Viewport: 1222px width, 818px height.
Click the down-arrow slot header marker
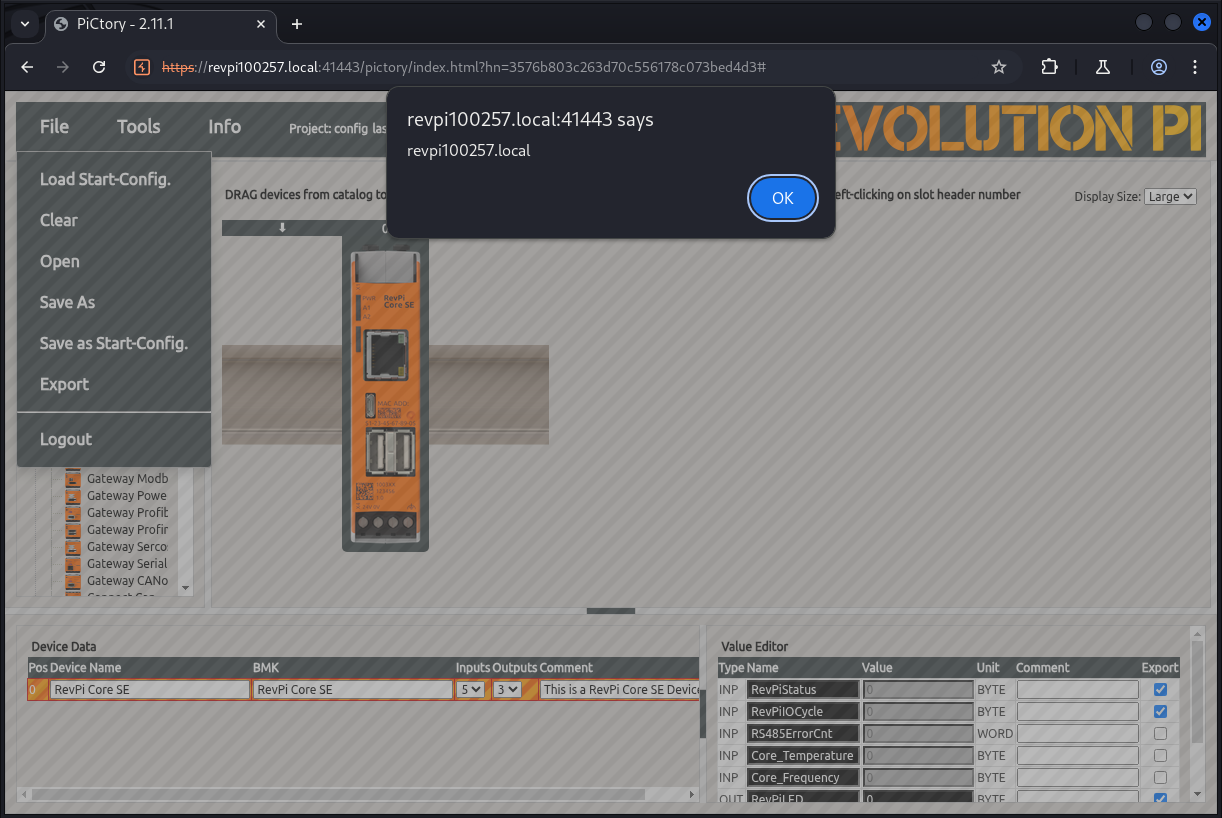pos(282,228)
